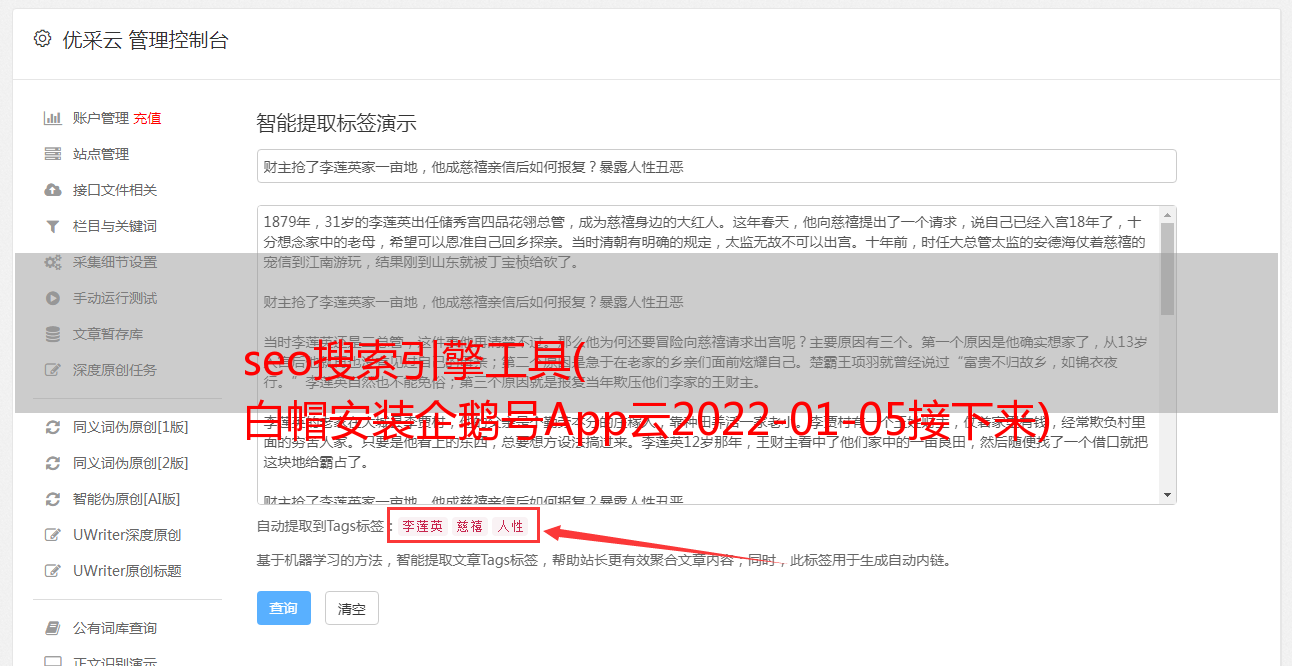The height and width of the screenshot is (666, 1292).
Task: Click the refresh icon for 同义词伪原创[1版]
Action: (53, 427)
